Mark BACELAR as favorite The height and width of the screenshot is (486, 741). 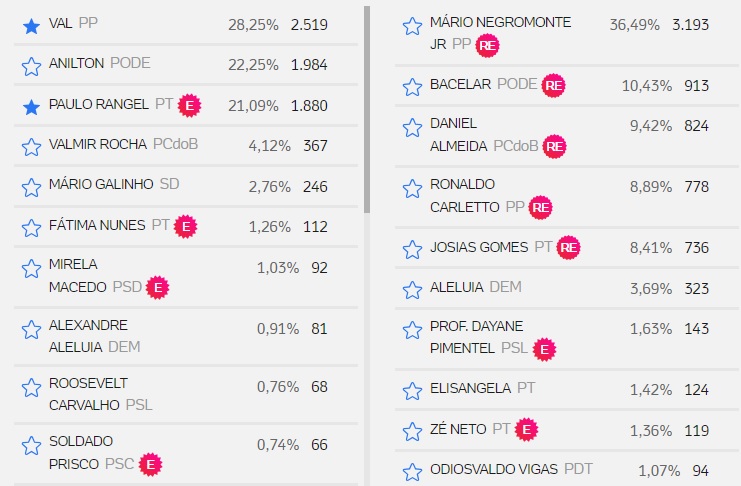tap(411, 87)
